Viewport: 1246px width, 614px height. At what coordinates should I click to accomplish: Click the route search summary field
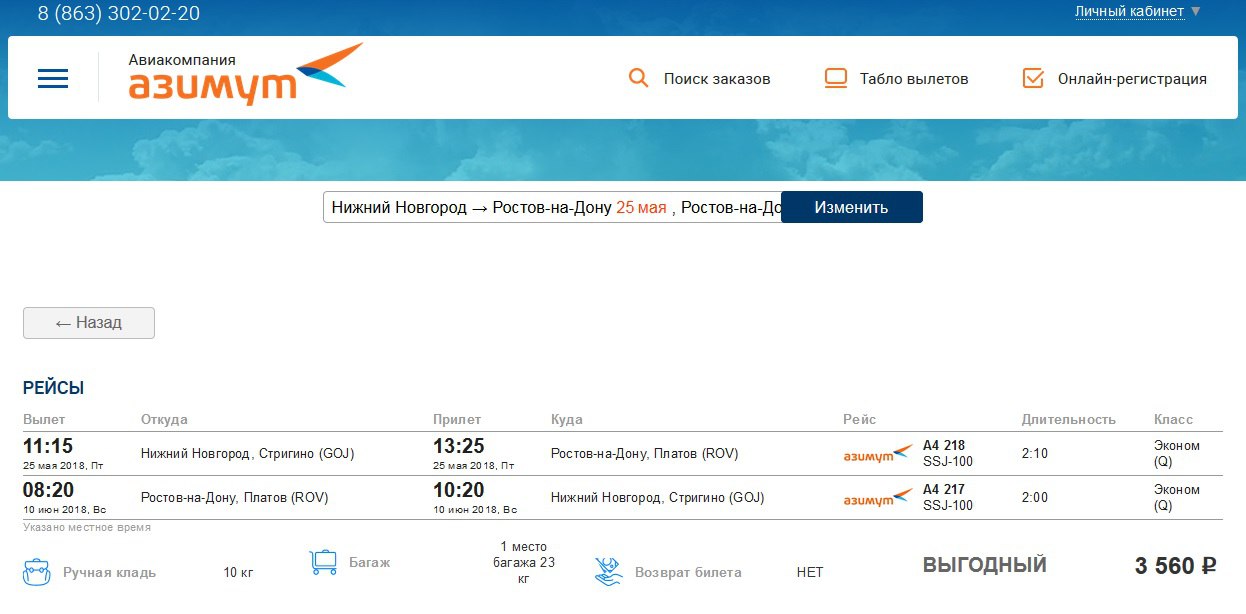click(x=551, y=208)
